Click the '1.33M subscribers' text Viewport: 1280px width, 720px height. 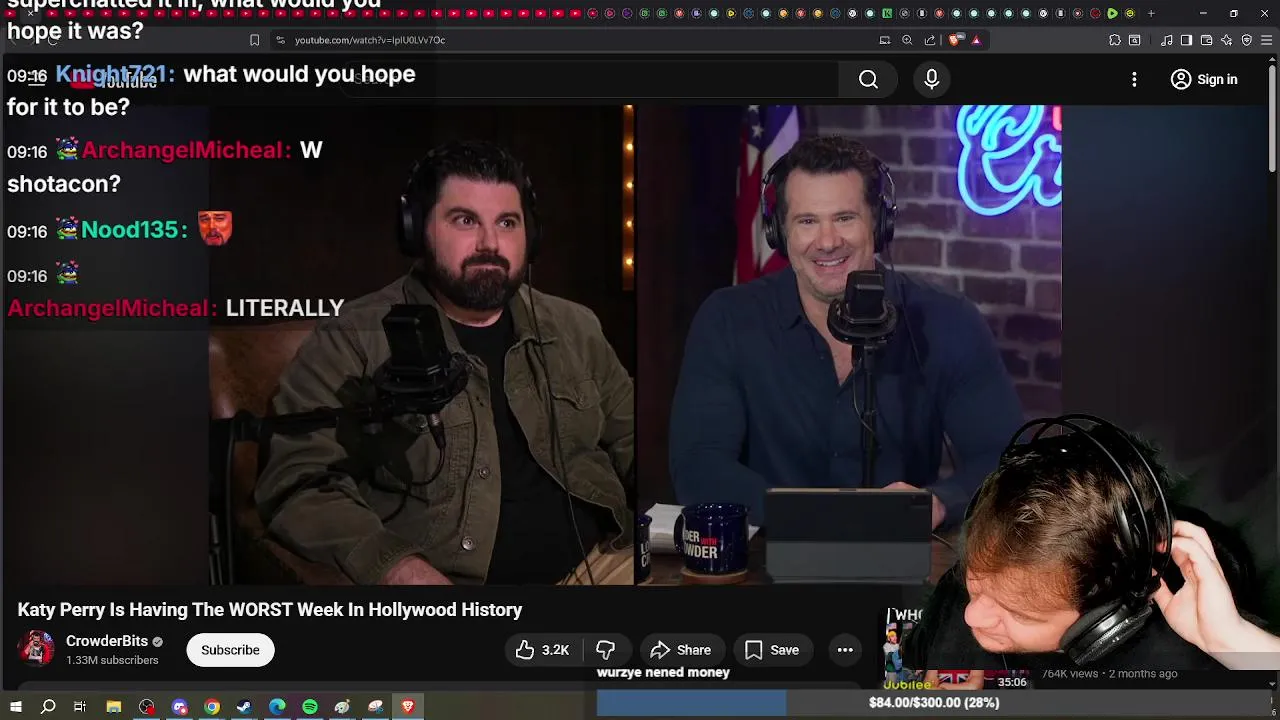click(112, 660)
